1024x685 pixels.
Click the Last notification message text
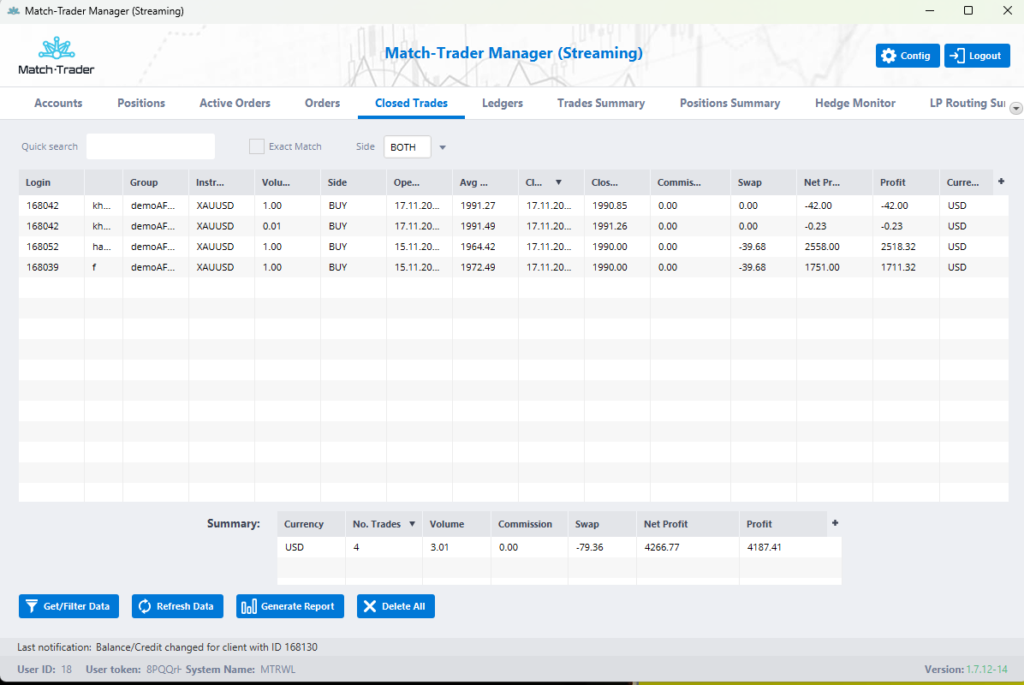coord(206,647)
